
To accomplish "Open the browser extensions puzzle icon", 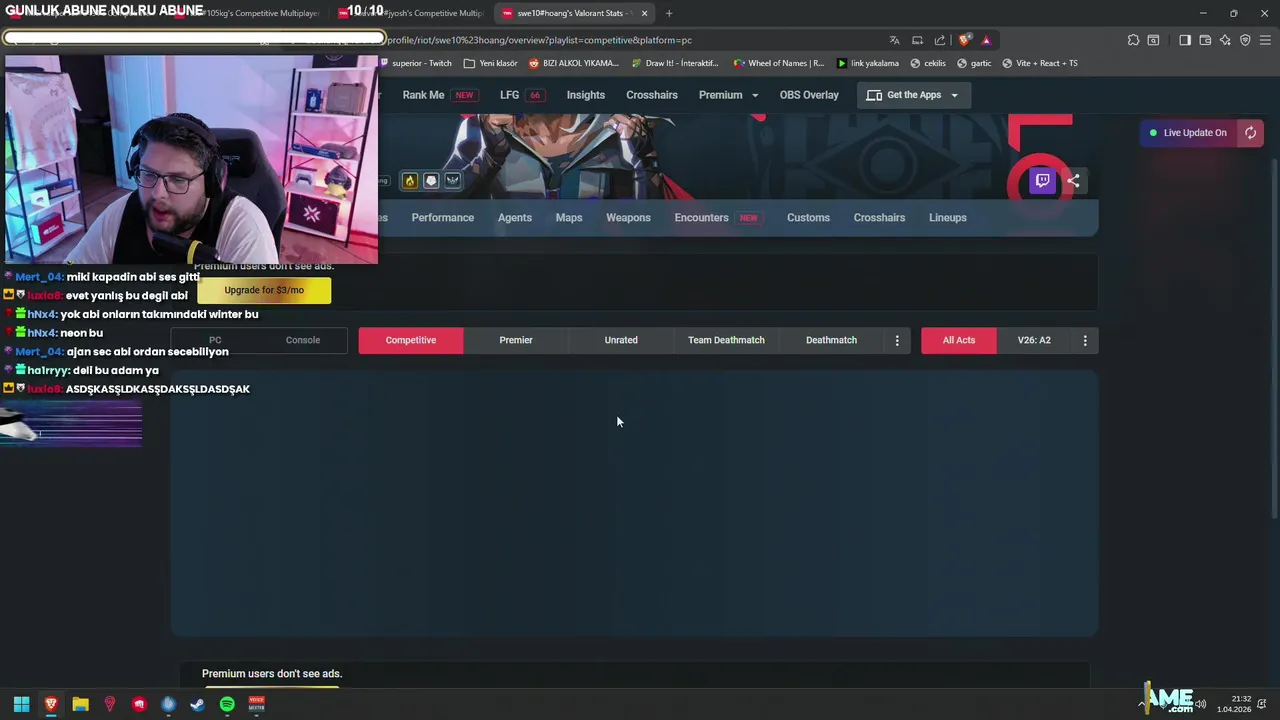I will tap(1133, 40).
